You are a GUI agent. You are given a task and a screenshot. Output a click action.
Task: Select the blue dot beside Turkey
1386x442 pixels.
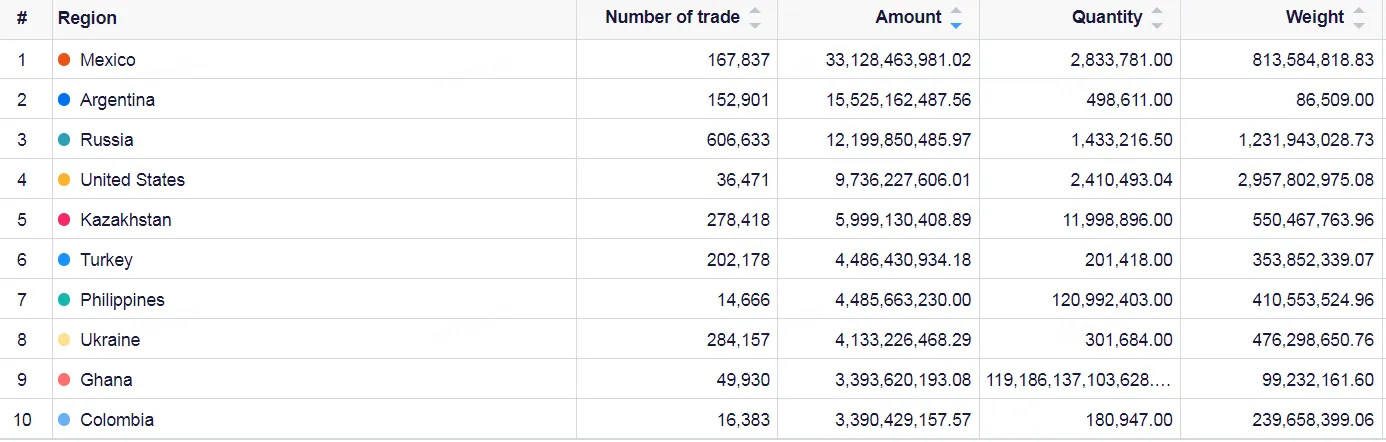[64, 260]
